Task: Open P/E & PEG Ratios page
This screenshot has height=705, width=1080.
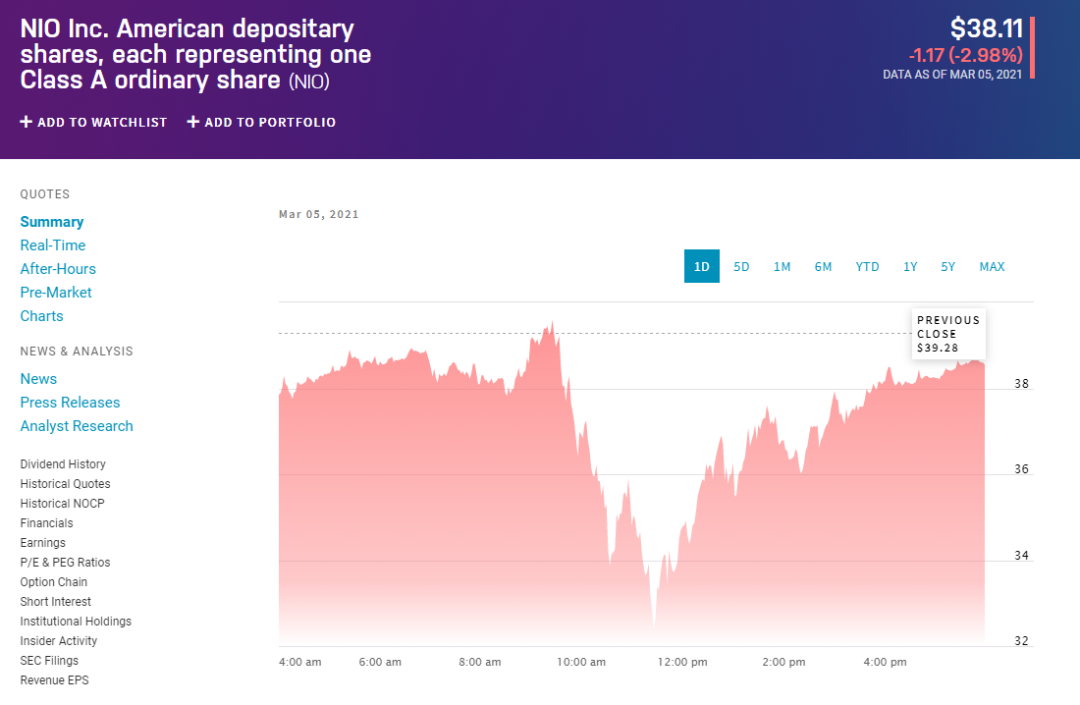Action: coord(65,562)
